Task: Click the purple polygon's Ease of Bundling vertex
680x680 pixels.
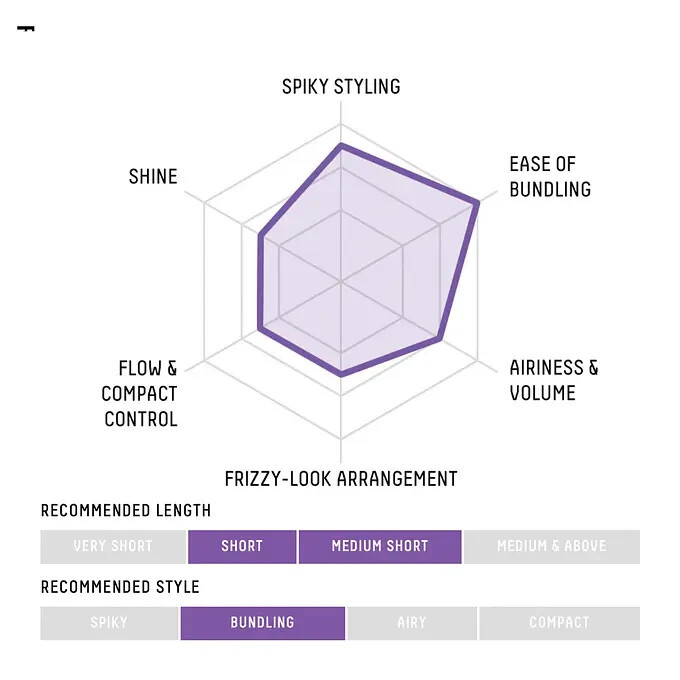Action: pyautogui.click(x=477, y=204)
